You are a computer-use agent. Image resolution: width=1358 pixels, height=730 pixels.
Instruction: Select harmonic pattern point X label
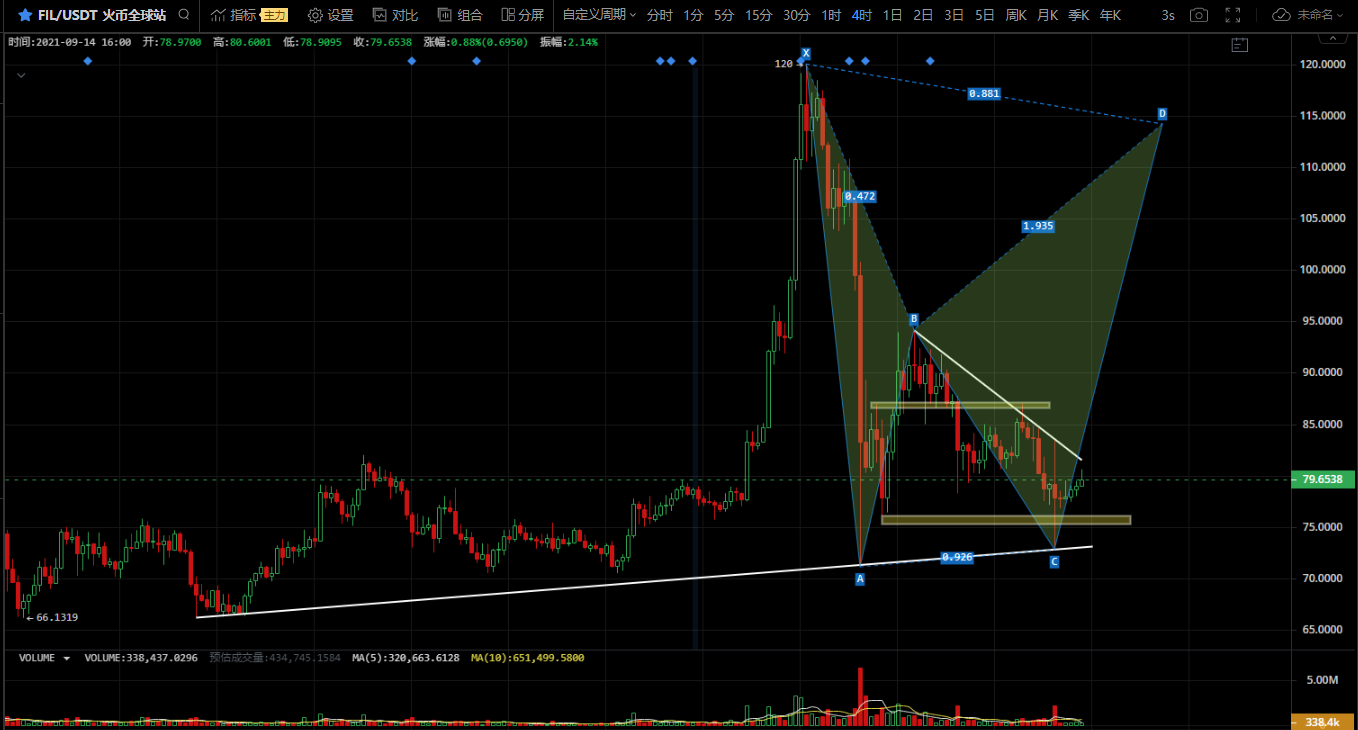click(806, 52)
